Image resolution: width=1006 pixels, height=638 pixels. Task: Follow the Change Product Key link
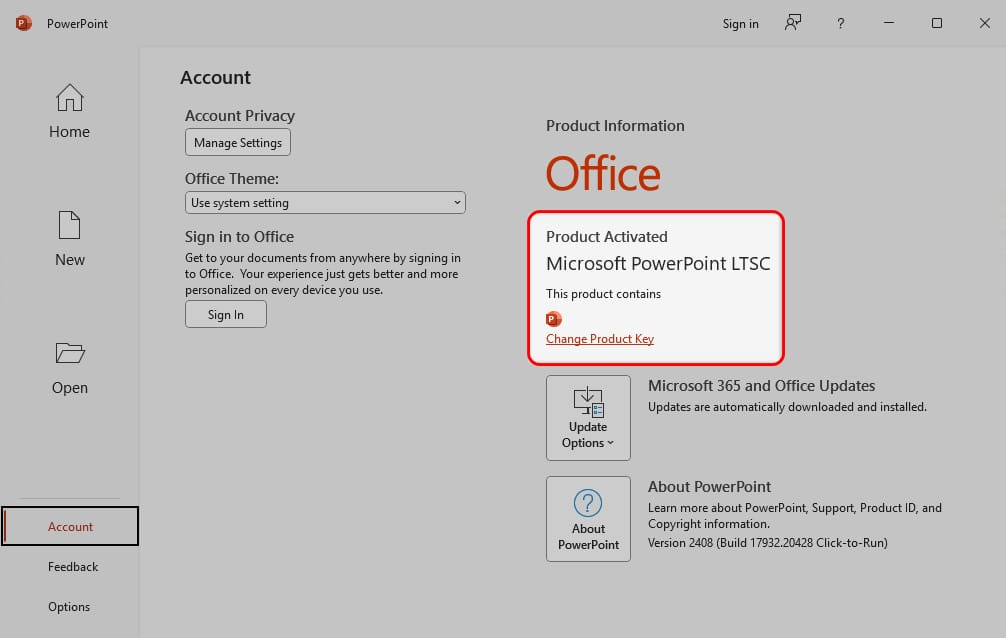pos(600,339)
